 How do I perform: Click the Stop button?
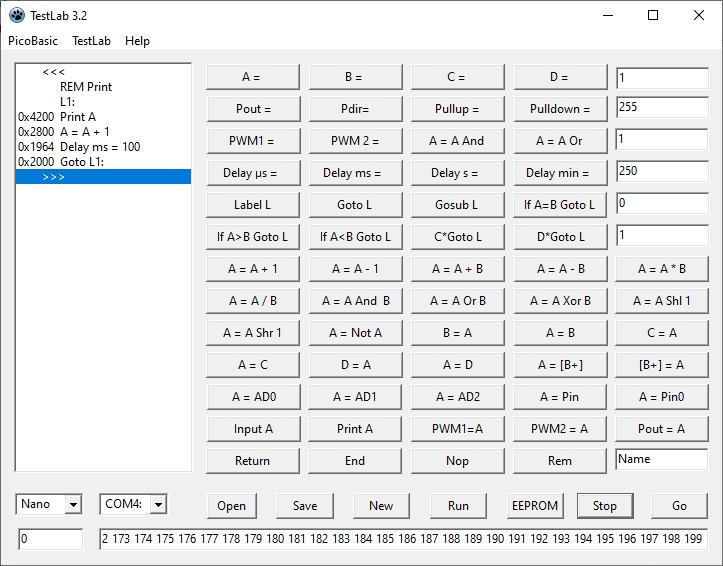pos(604,505)
